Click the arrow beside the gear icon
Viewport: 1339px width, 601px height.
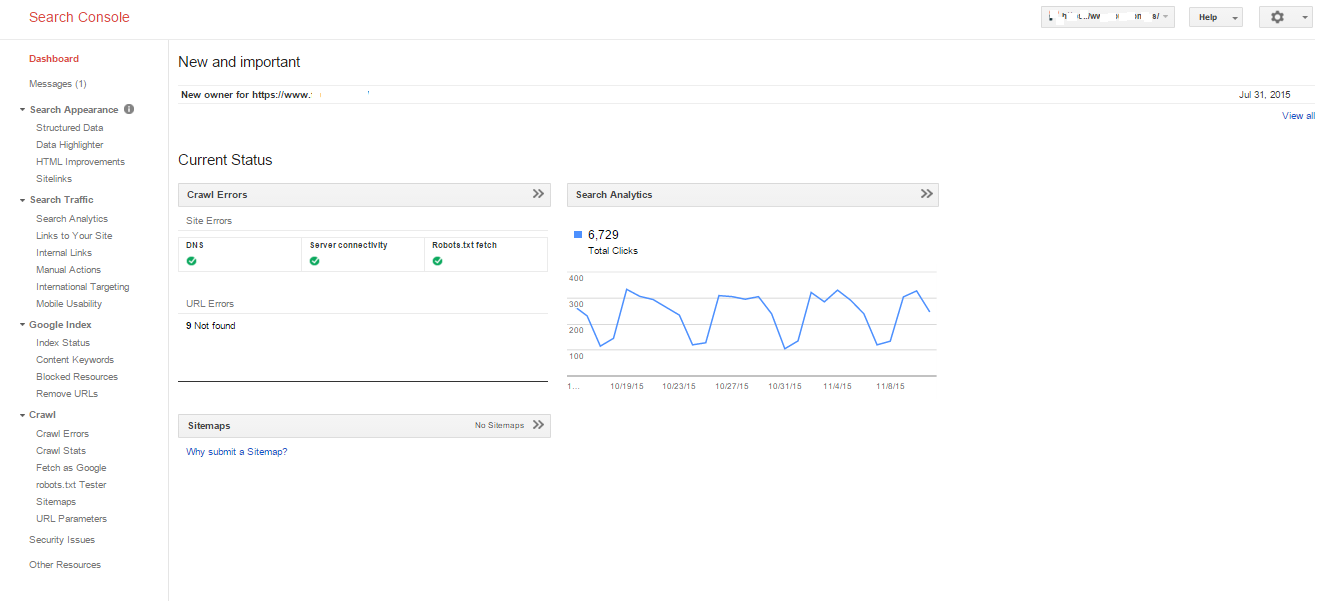(x=1305, y=18)
